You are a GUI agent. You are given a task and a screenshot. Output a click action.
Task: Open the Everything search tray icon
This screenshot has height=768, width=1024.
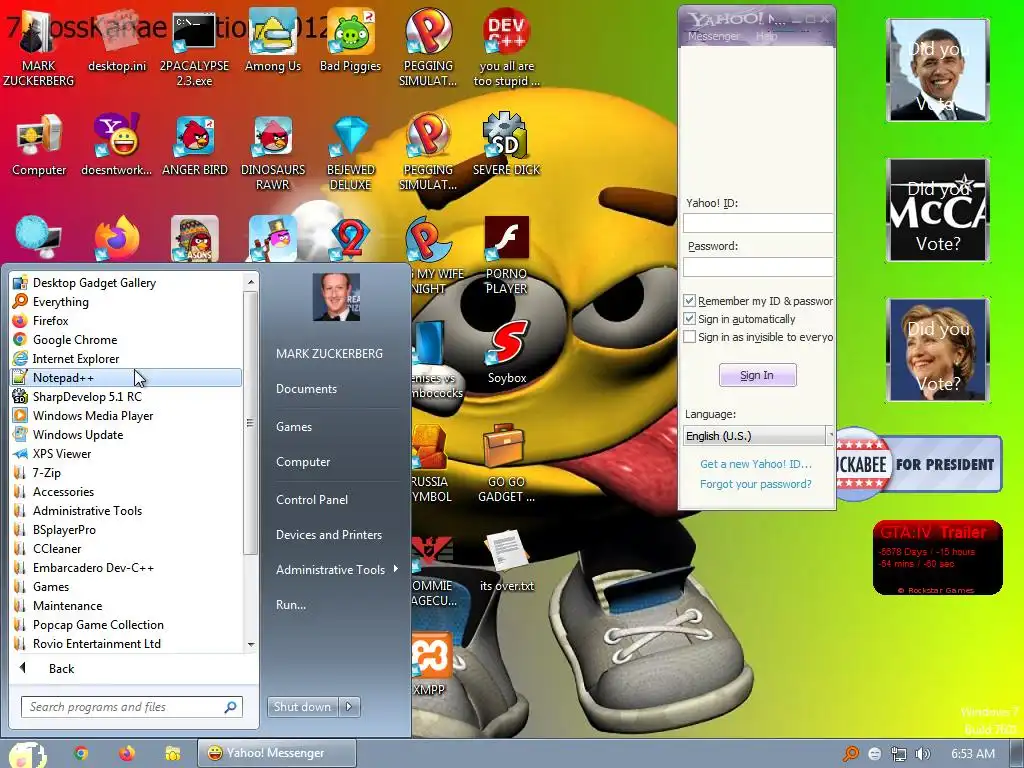click(850, 754)
